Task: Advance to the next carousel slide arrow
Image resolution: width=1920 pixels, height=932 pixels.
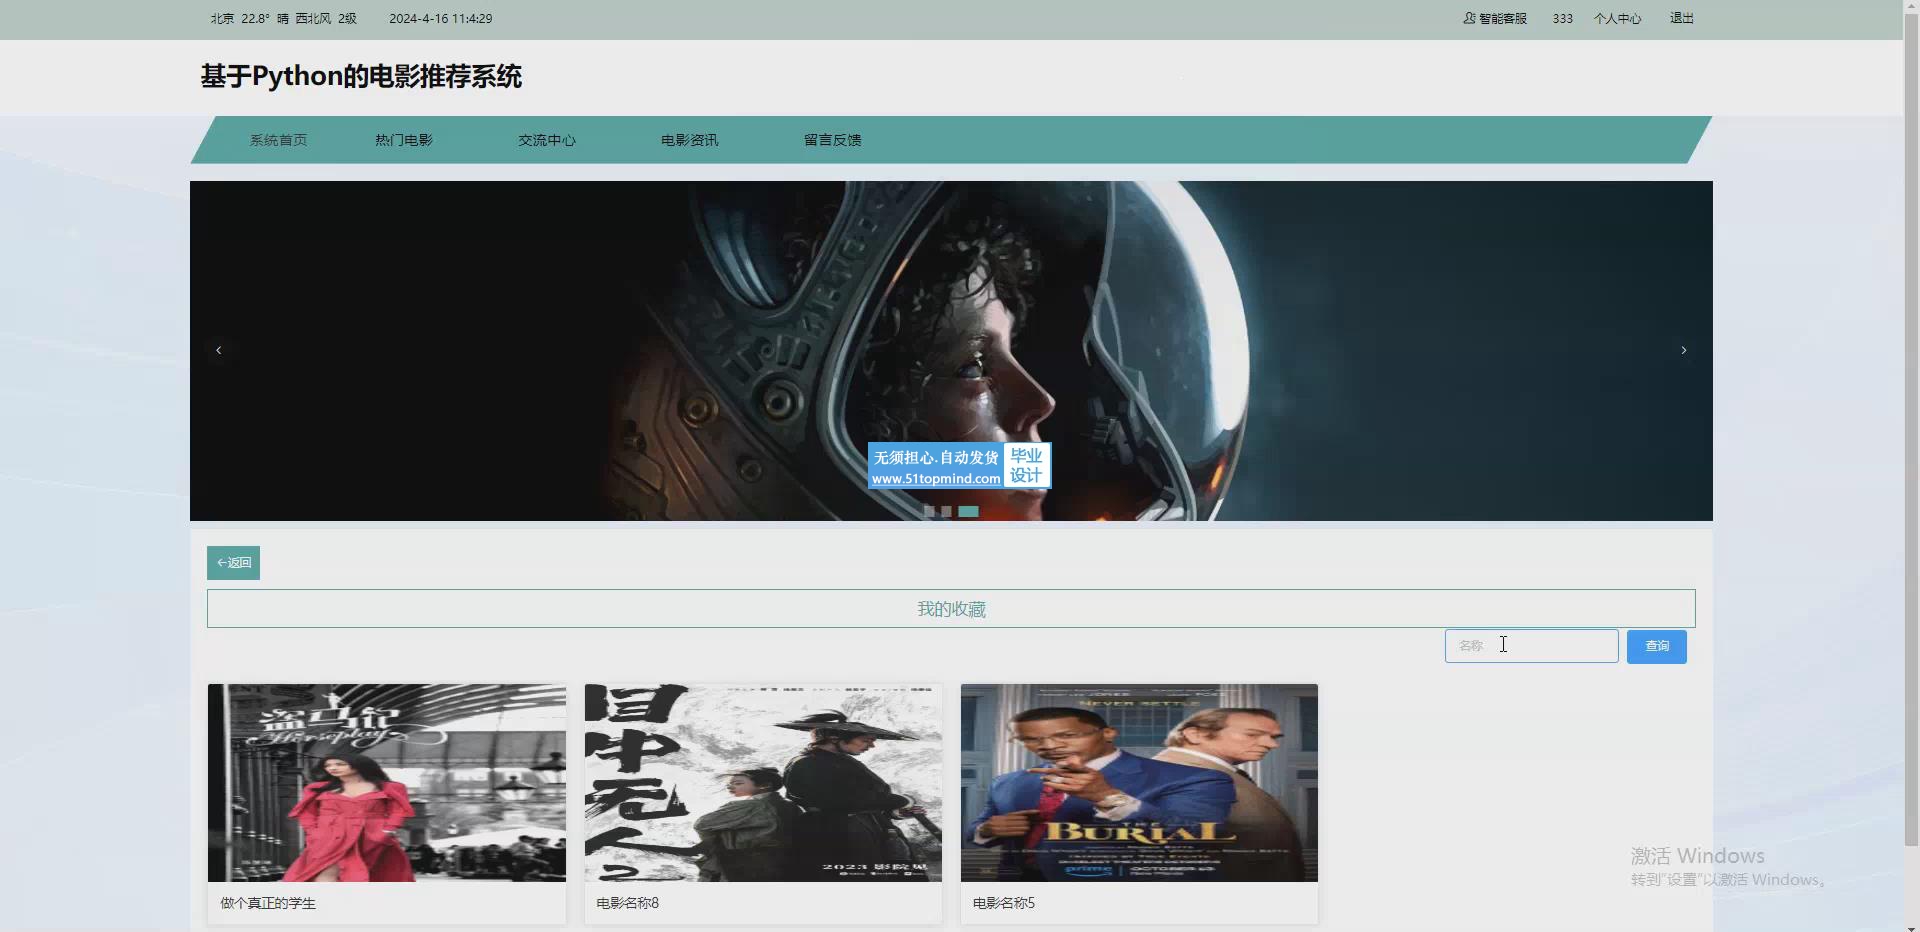Action: pos(1684,350)
